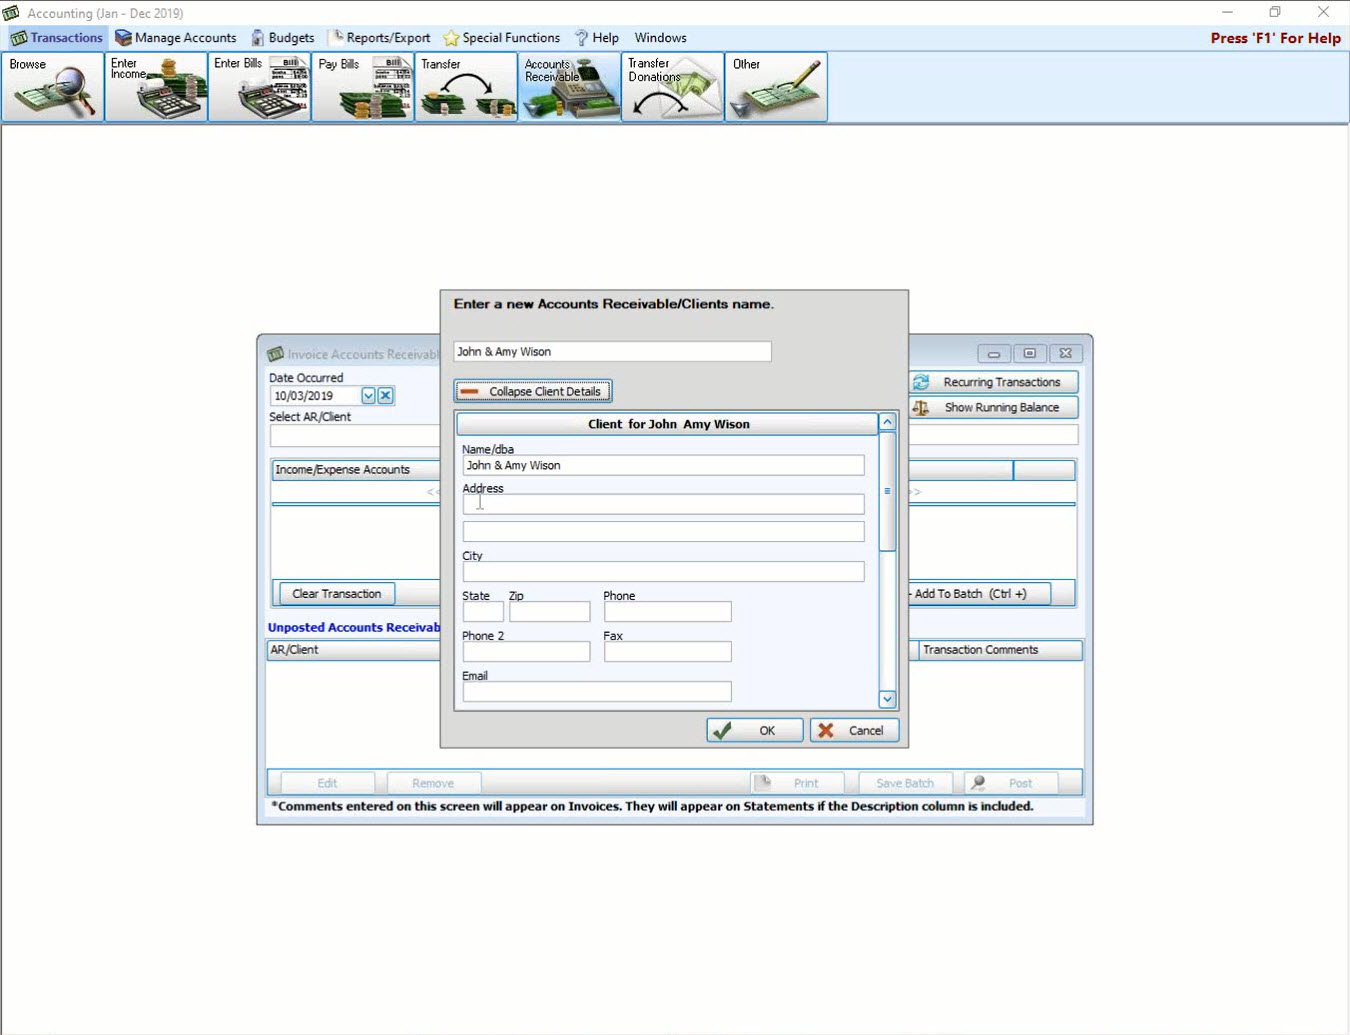Viewport: 1350px width, 1035px height.
Task: Collapse the Client Details section
Action: point(533,390)
